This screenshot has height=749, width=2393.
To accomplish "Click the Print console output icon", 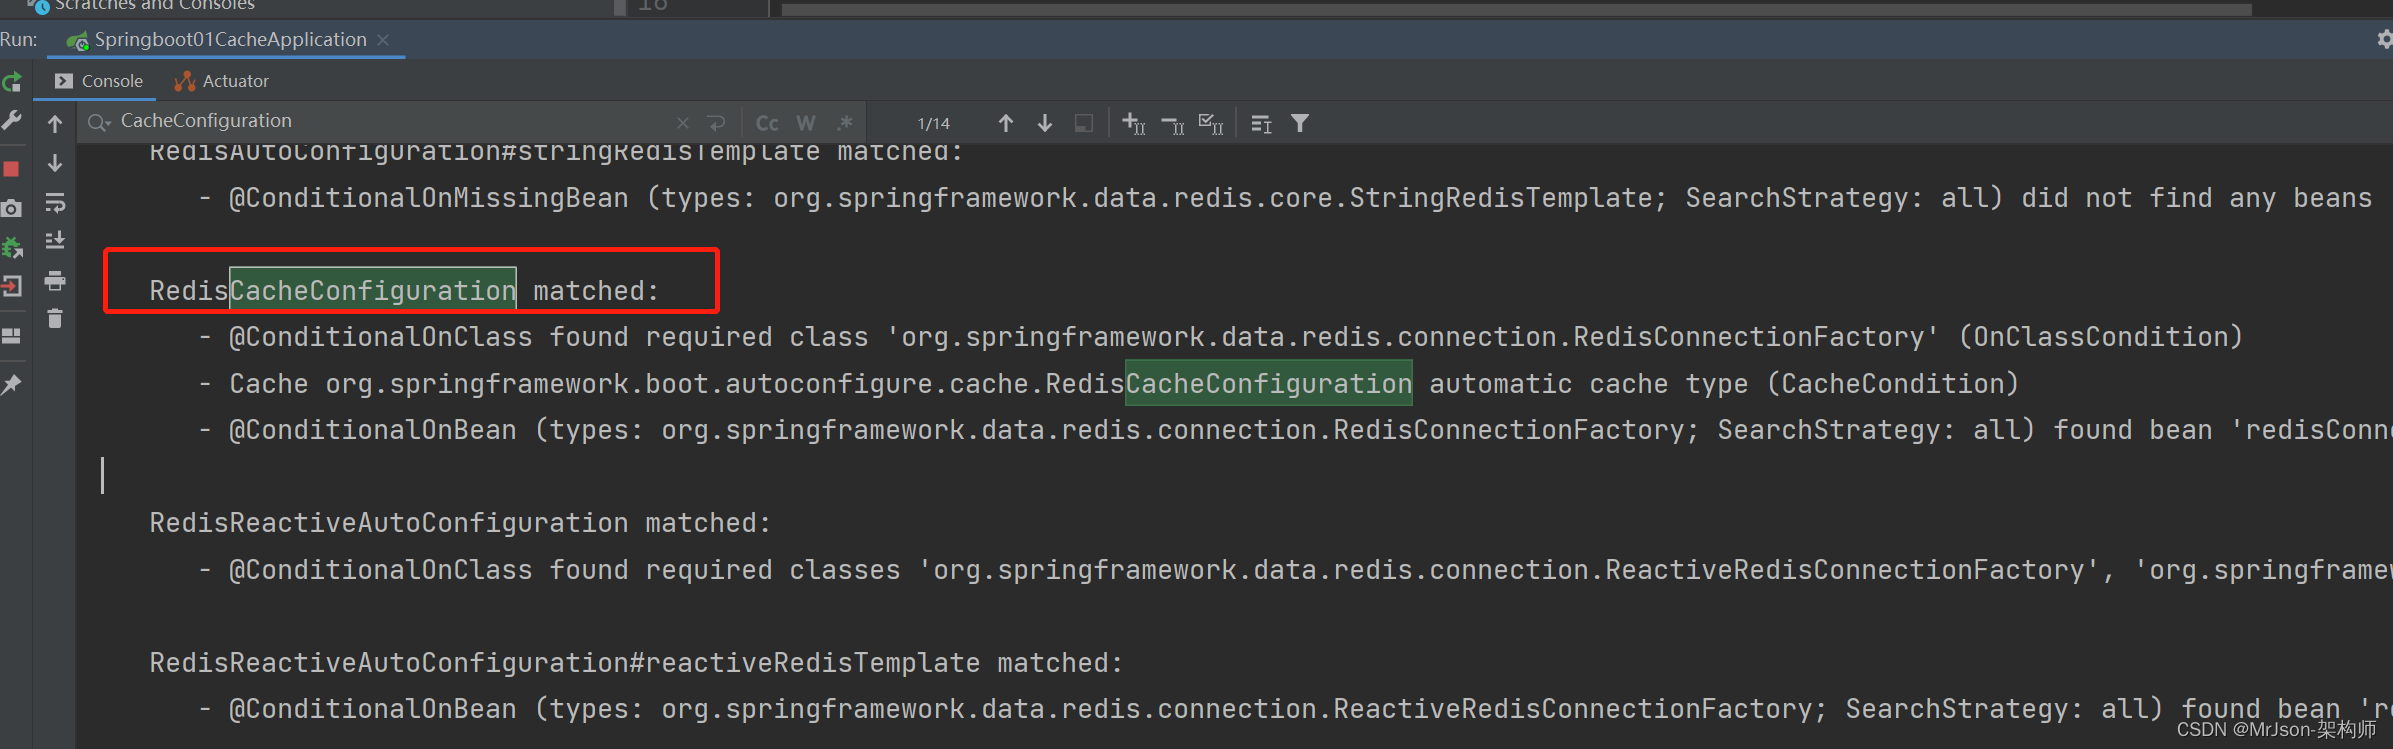I will 55,281.
